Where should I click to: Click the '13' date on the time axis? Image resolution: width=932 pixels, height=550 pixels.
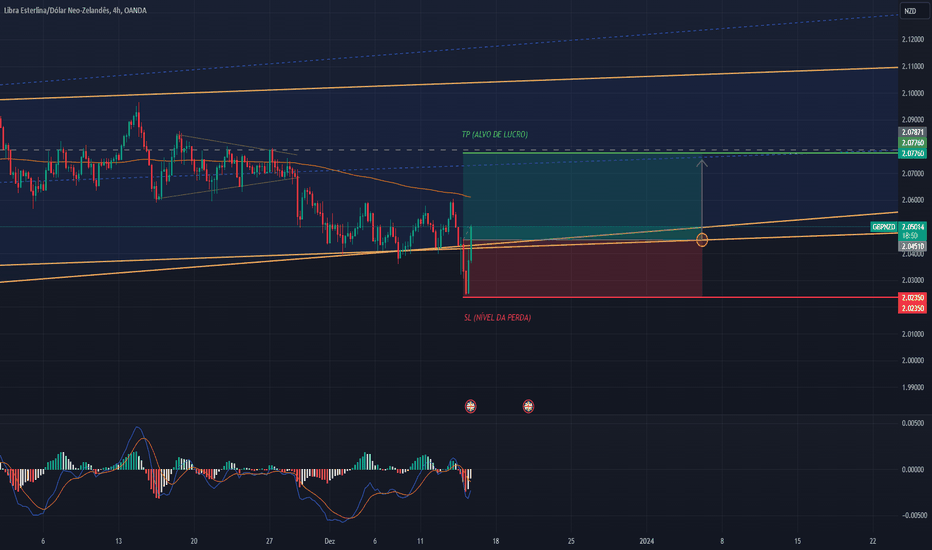point(118,541)
